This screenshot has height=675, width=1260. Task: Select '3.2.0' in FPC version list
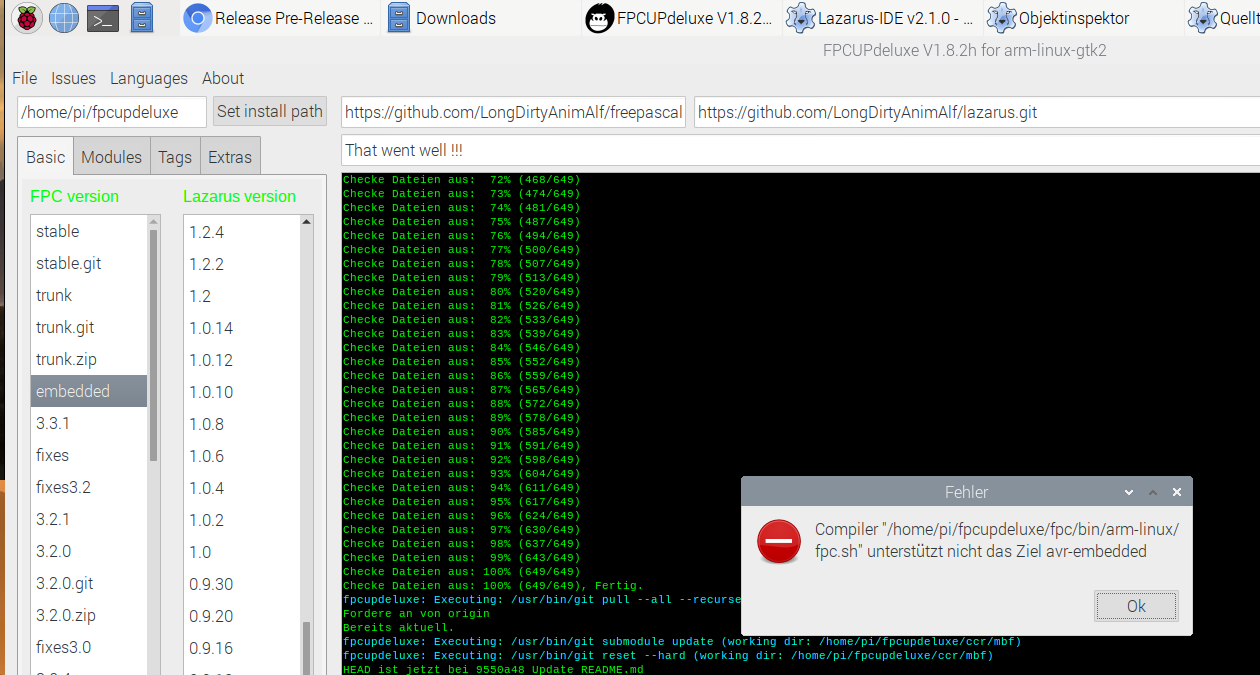click(89, 551)
